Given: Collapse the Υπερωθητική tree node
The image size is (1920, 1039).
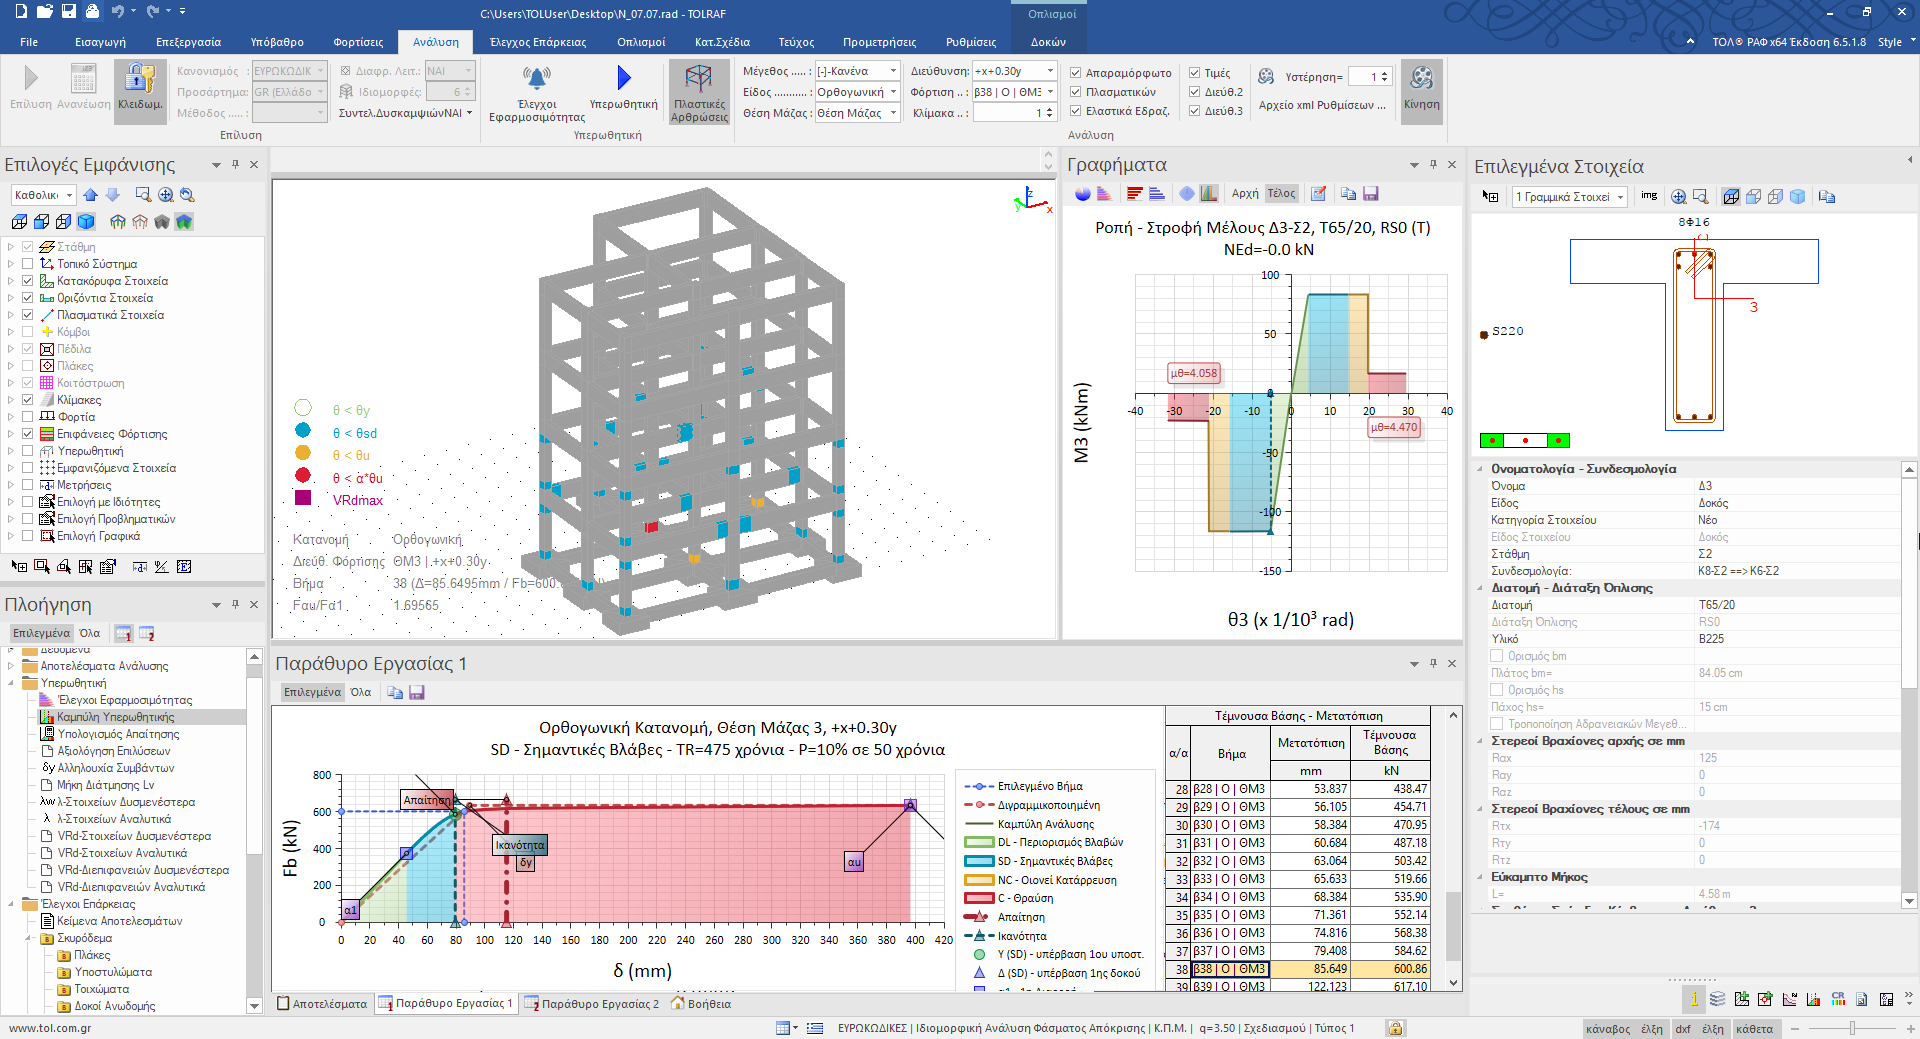Looking at the screenshot, I should click(x=11, y=683).
